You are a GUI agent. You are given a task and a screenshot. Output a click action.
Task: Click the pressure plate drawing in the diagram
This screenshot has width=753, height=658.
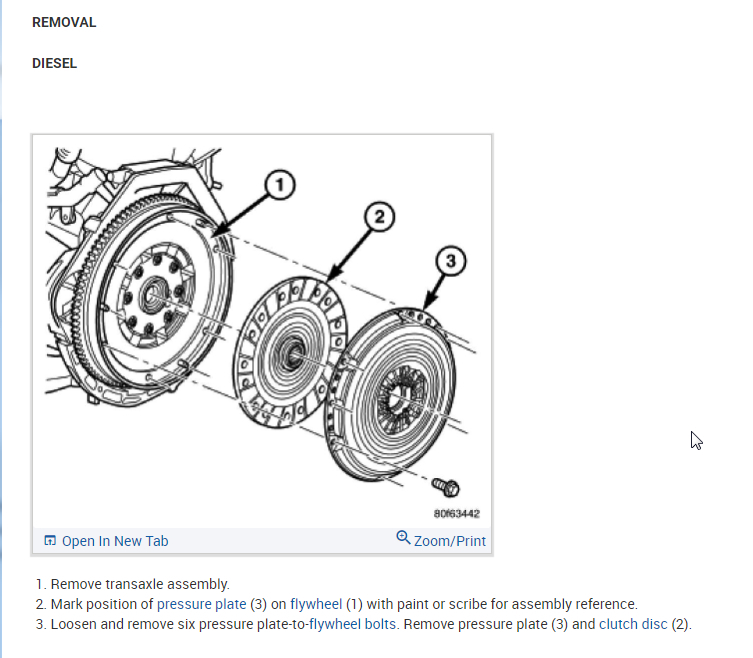click(390, 394)
